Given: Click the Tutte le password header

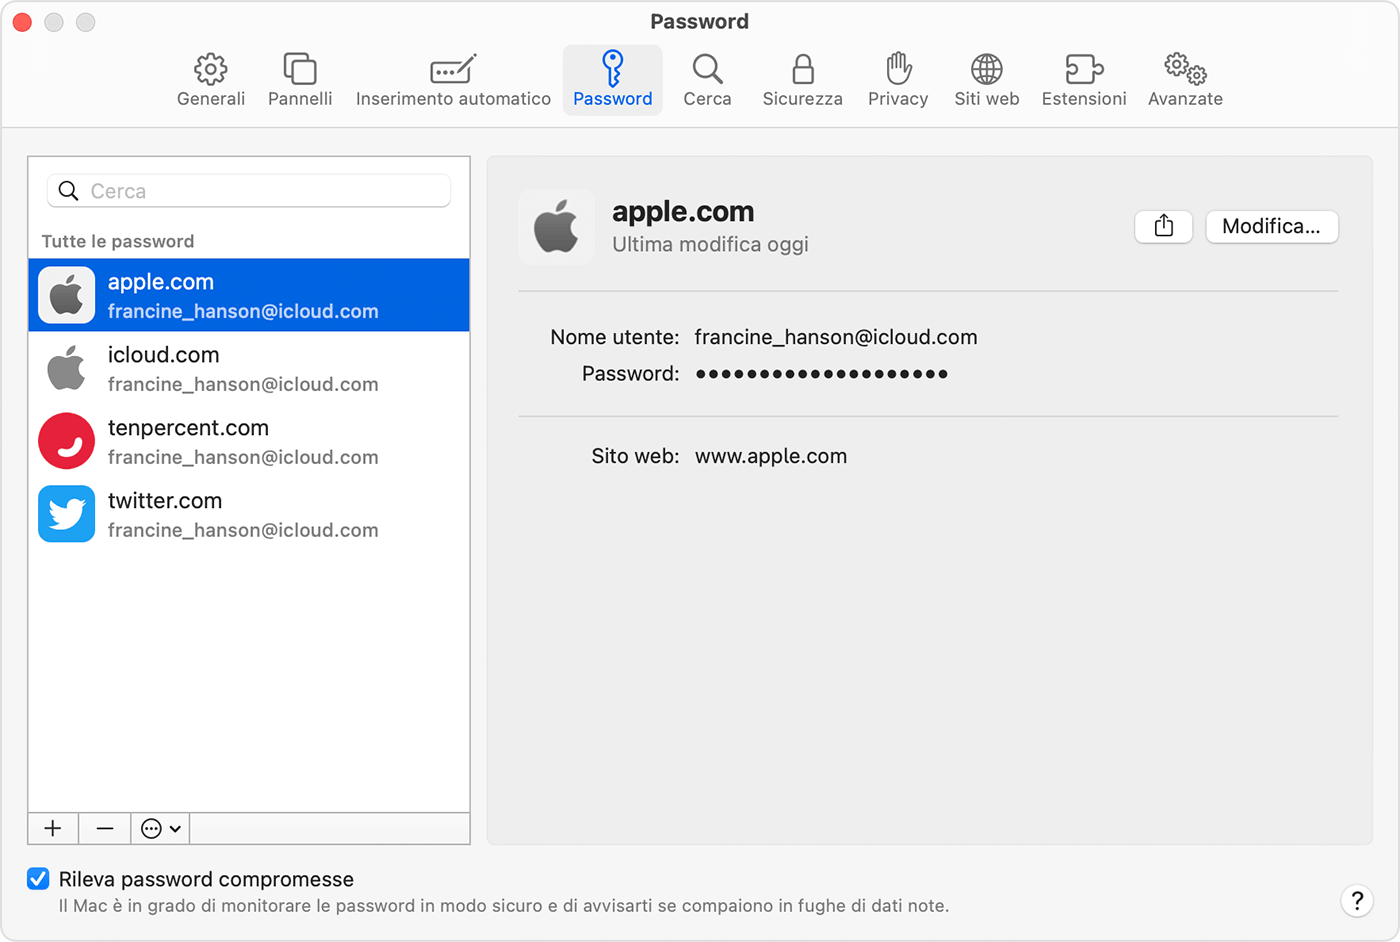Looking at the screenshot, I should (118, 241).
